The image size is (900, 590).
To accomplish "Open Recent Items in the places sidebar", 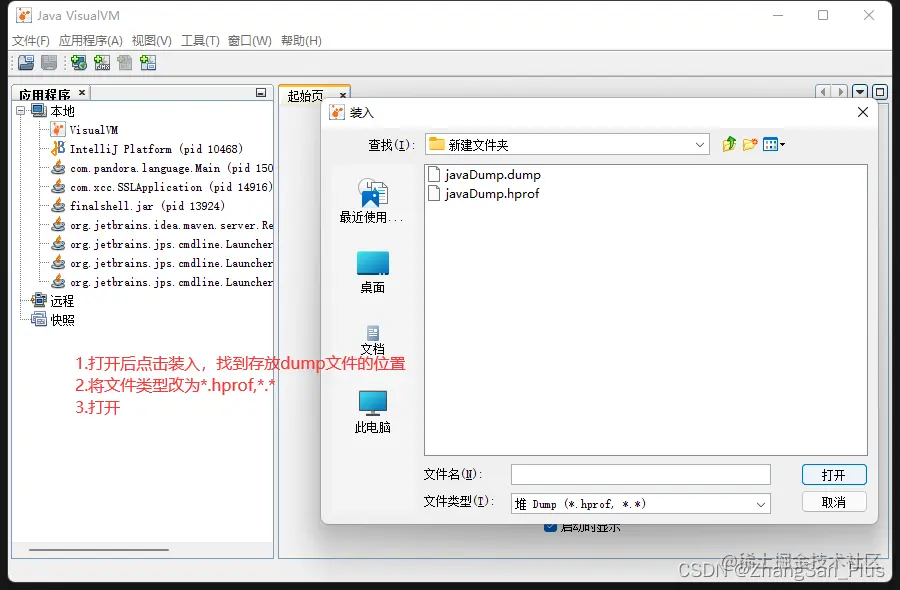I will 372,201.
